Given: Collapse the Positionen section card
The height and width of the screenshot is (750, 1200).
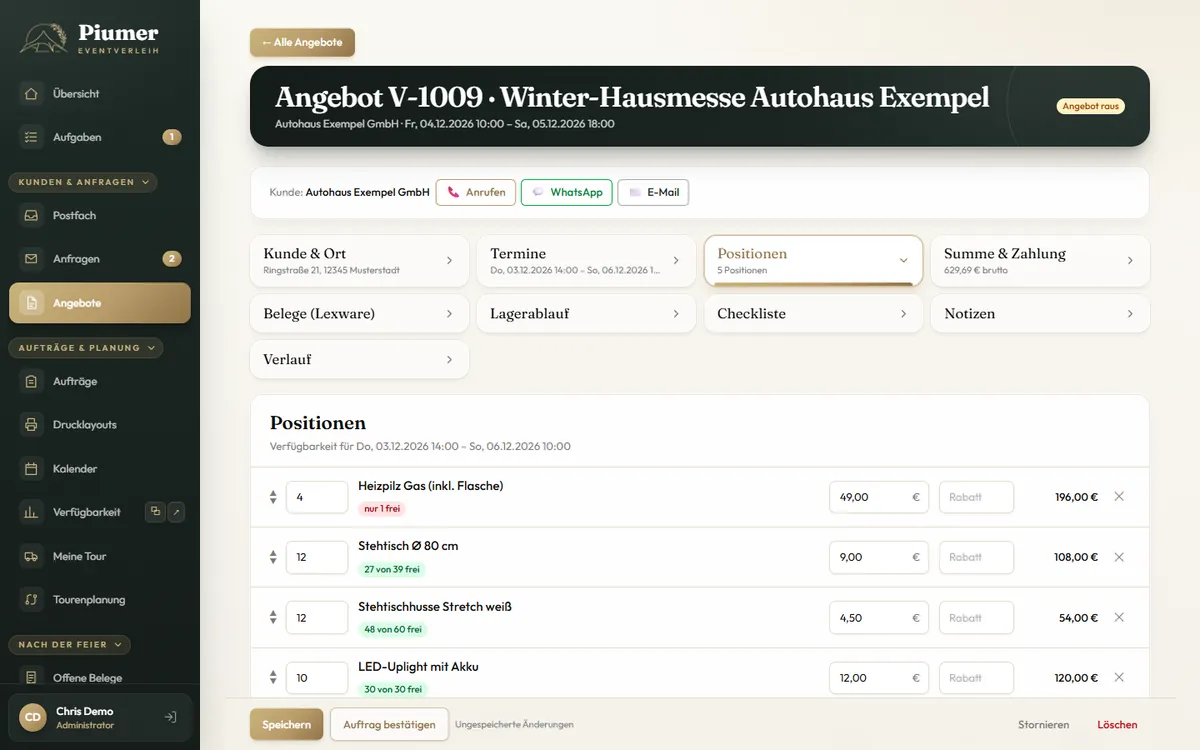Looking at the screenshot, I should [813, 261].
